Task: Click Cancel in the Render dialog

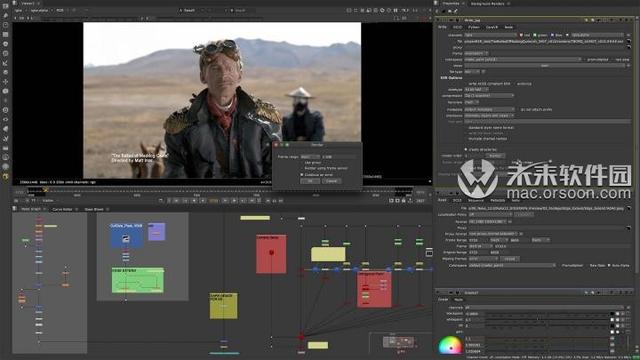Action: point(331,181)
